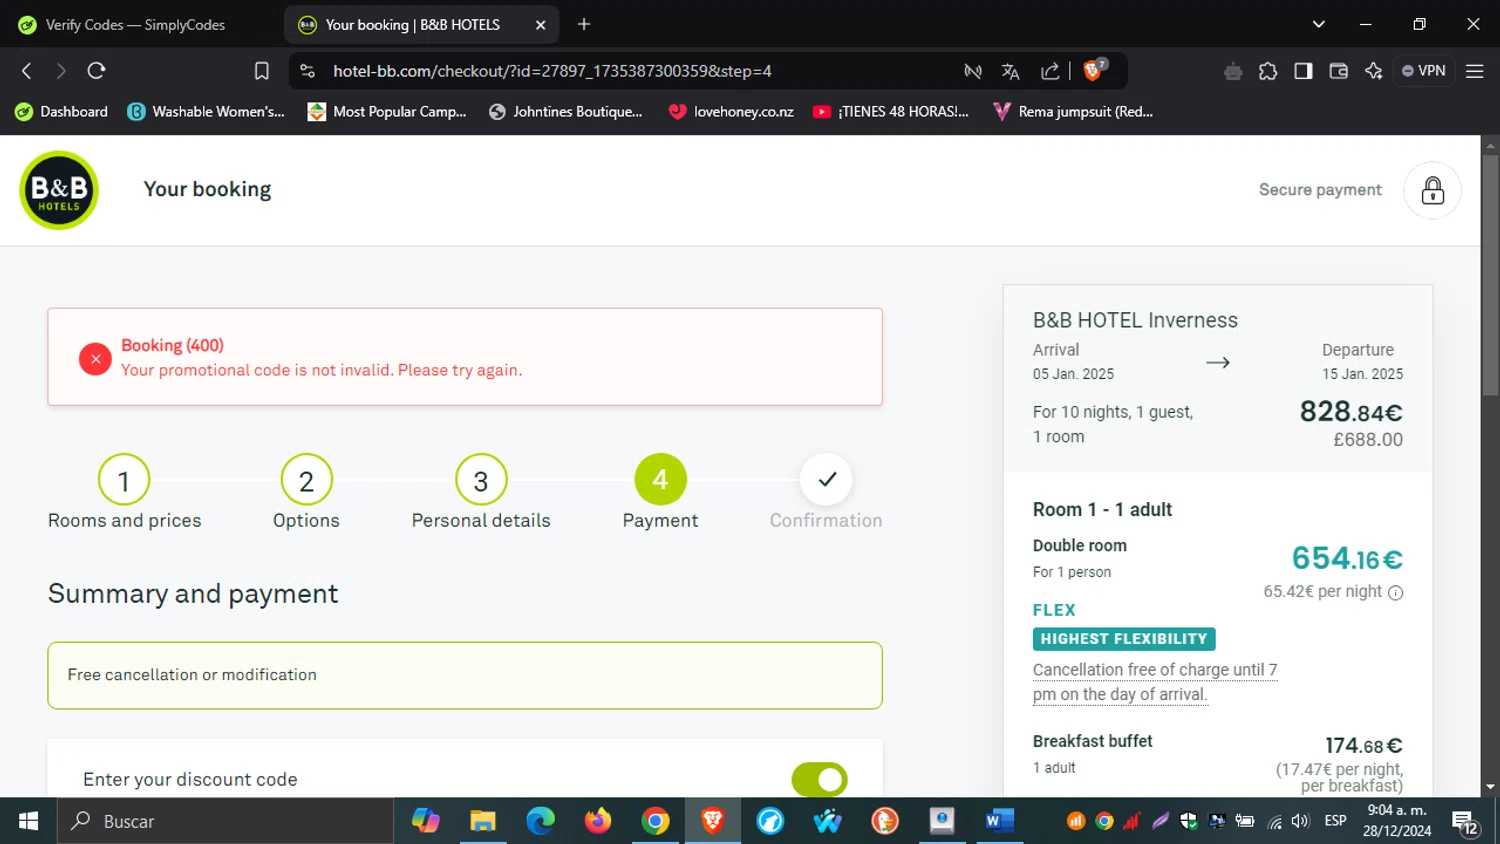The image size is (1500, 844).
Task: Click the Windows Start button
Action: point(28,821)
